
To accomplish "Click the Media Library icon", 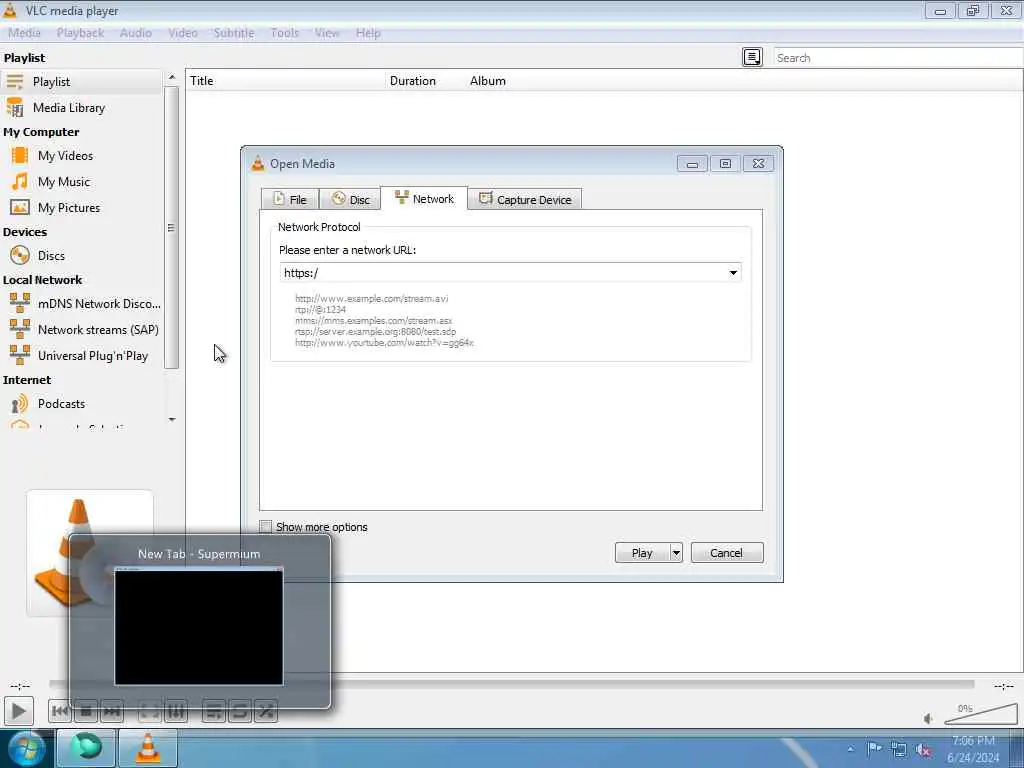I will point(14,108).
